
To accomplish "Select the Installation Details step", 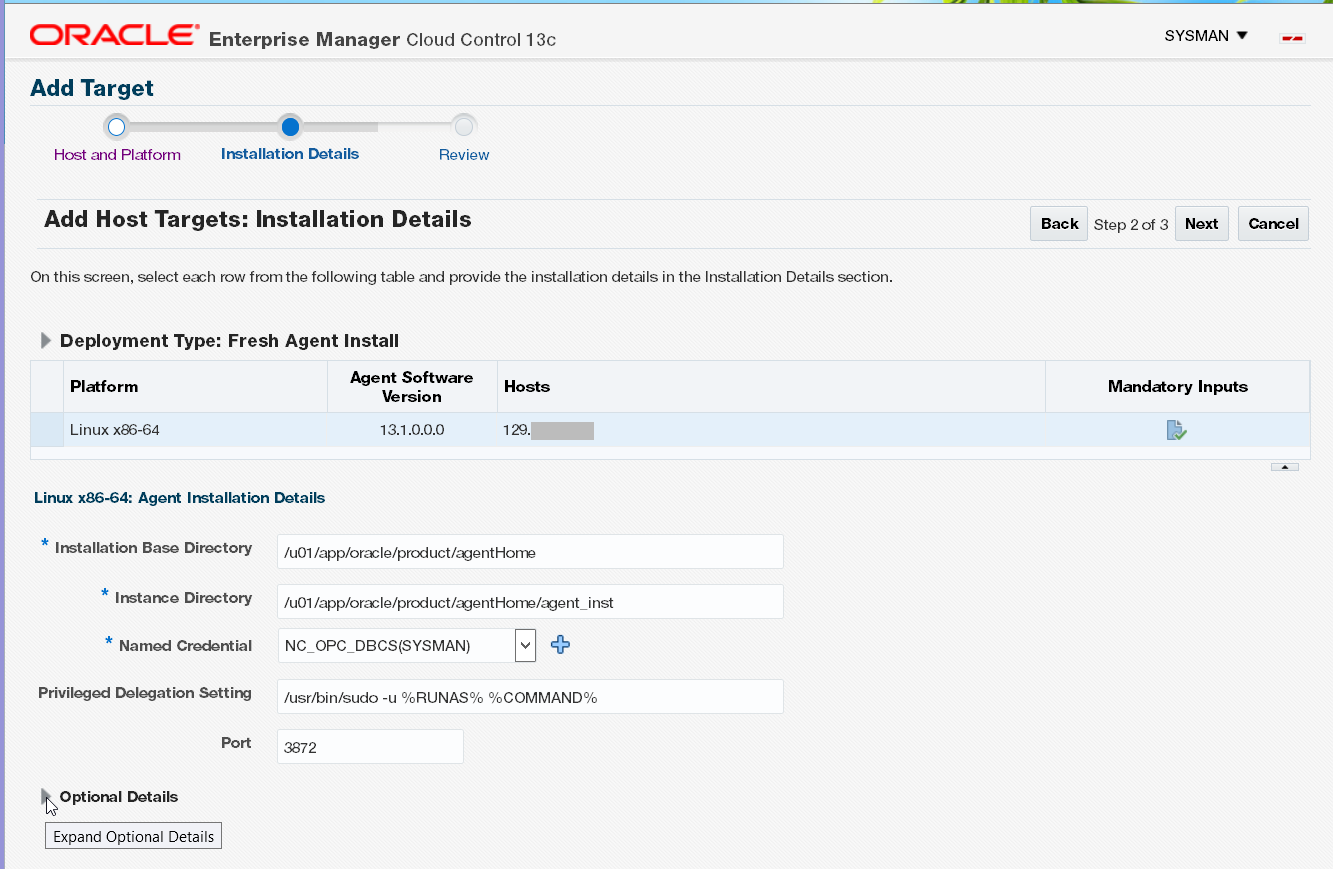I will pos(290,154).
